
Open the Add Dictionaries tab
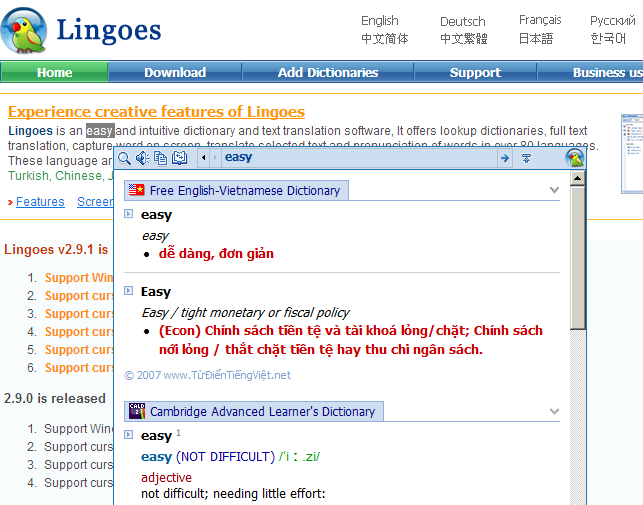coord(328,72)
